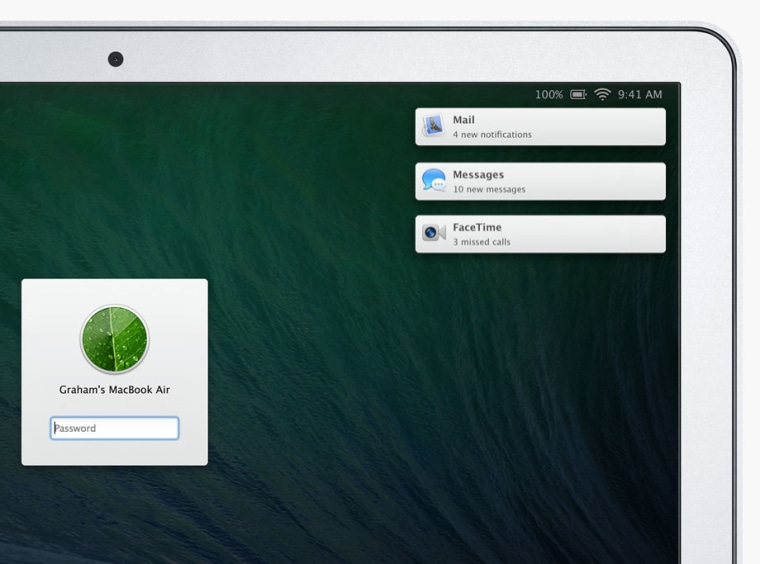Image resolution: width=760 pixels, height=564 pixels.
Task: Open the Mail notification title
Action: [x=463, y=120]
